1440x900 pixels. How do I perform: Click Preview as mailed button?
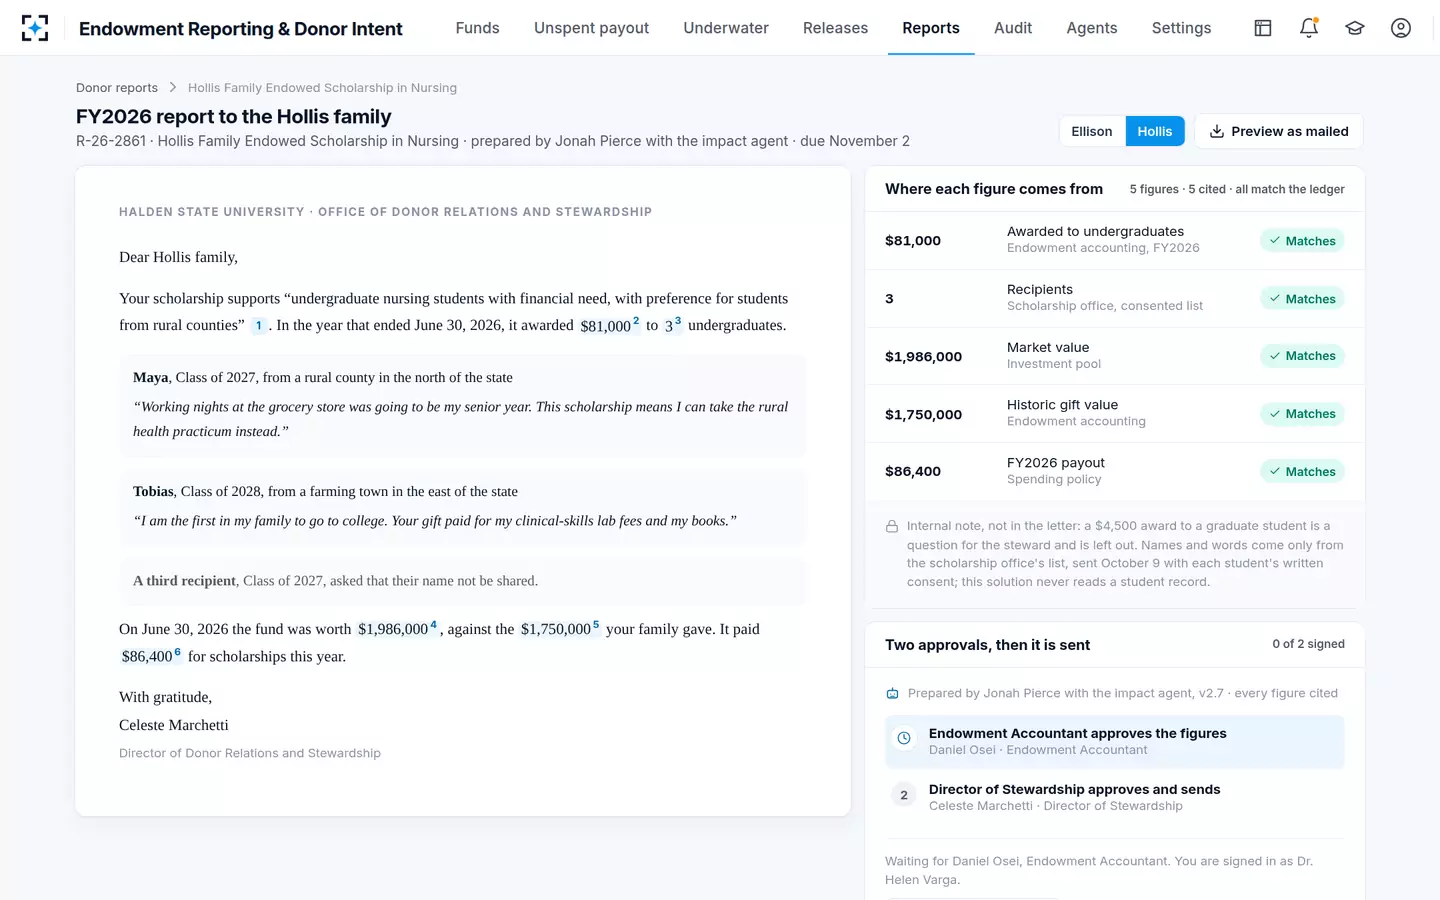click(x=1279, y=131)
